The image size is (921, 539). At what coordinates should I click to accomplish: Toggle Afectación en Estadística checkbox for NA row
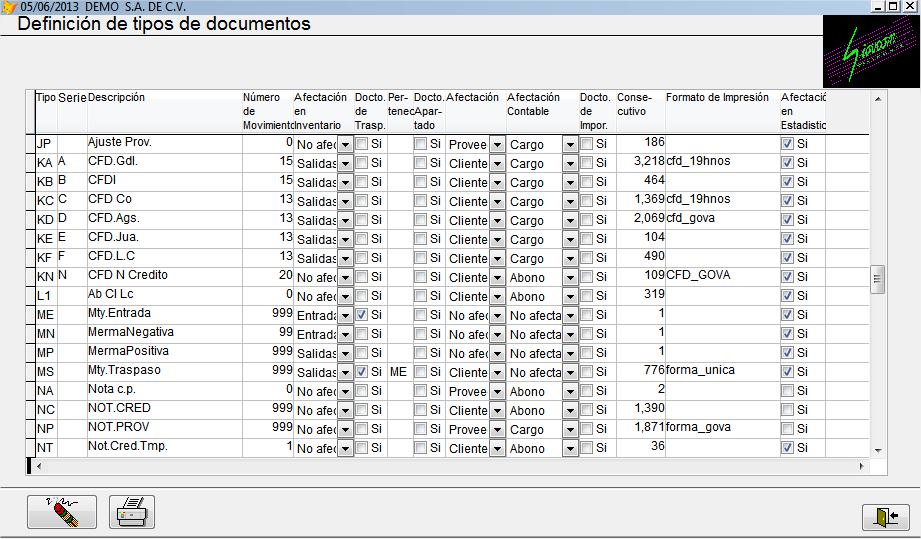[x=788, y=390]
